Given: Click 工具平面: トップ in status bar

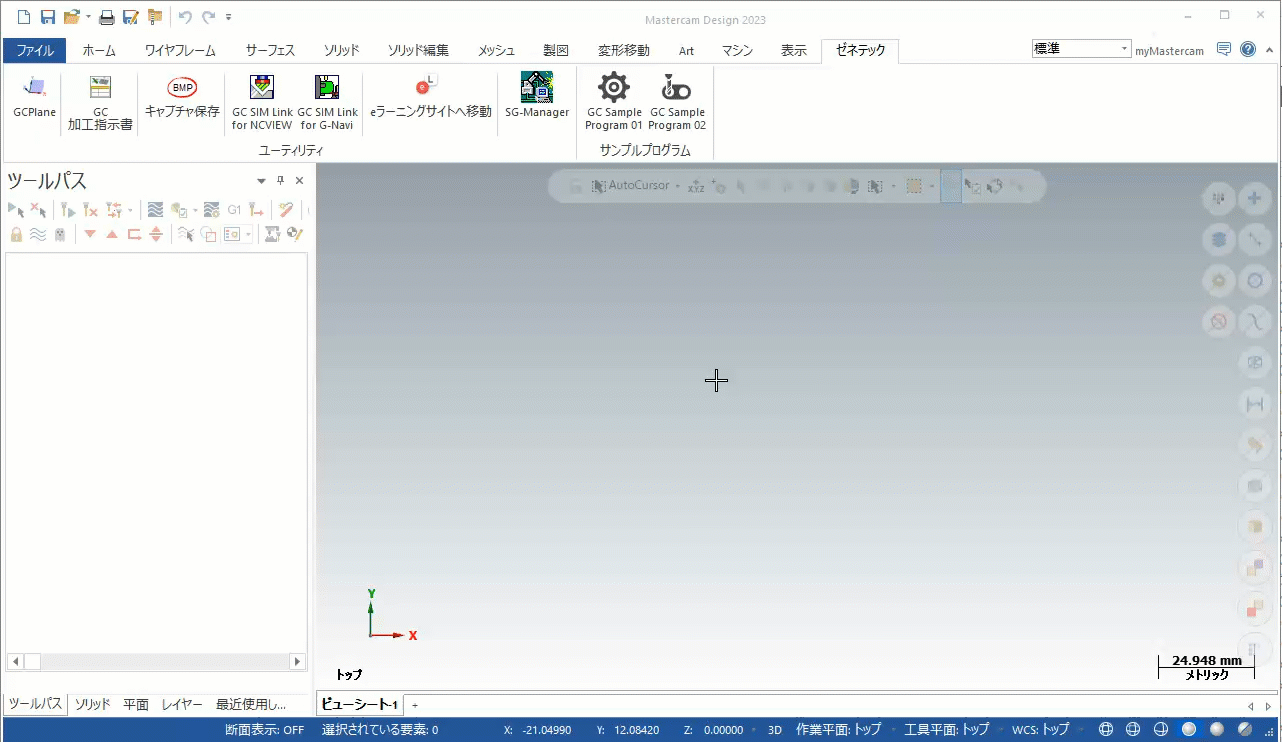Looking at the screenshot, I should pos(947,730).
